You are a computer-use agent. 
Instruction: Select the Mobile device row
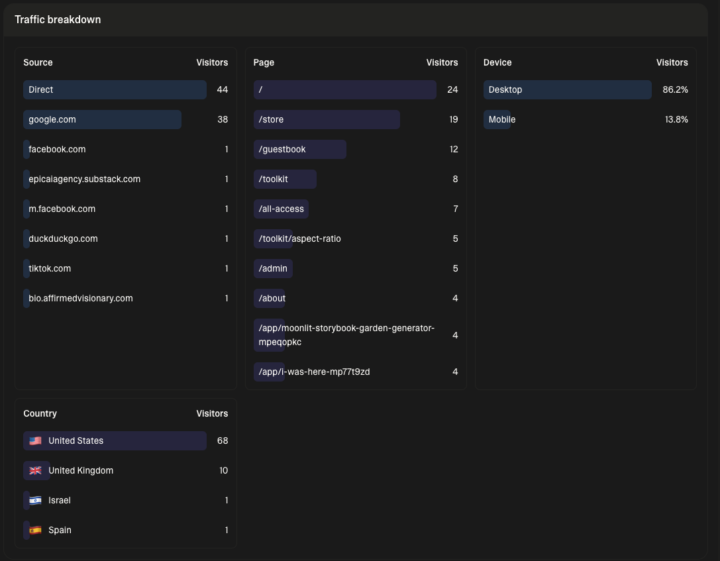(585, 119)
